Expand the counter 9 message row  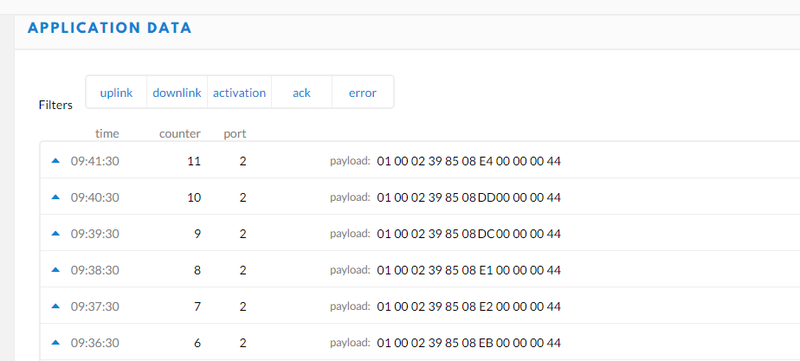pyautogui.click(x=420, y=234)
